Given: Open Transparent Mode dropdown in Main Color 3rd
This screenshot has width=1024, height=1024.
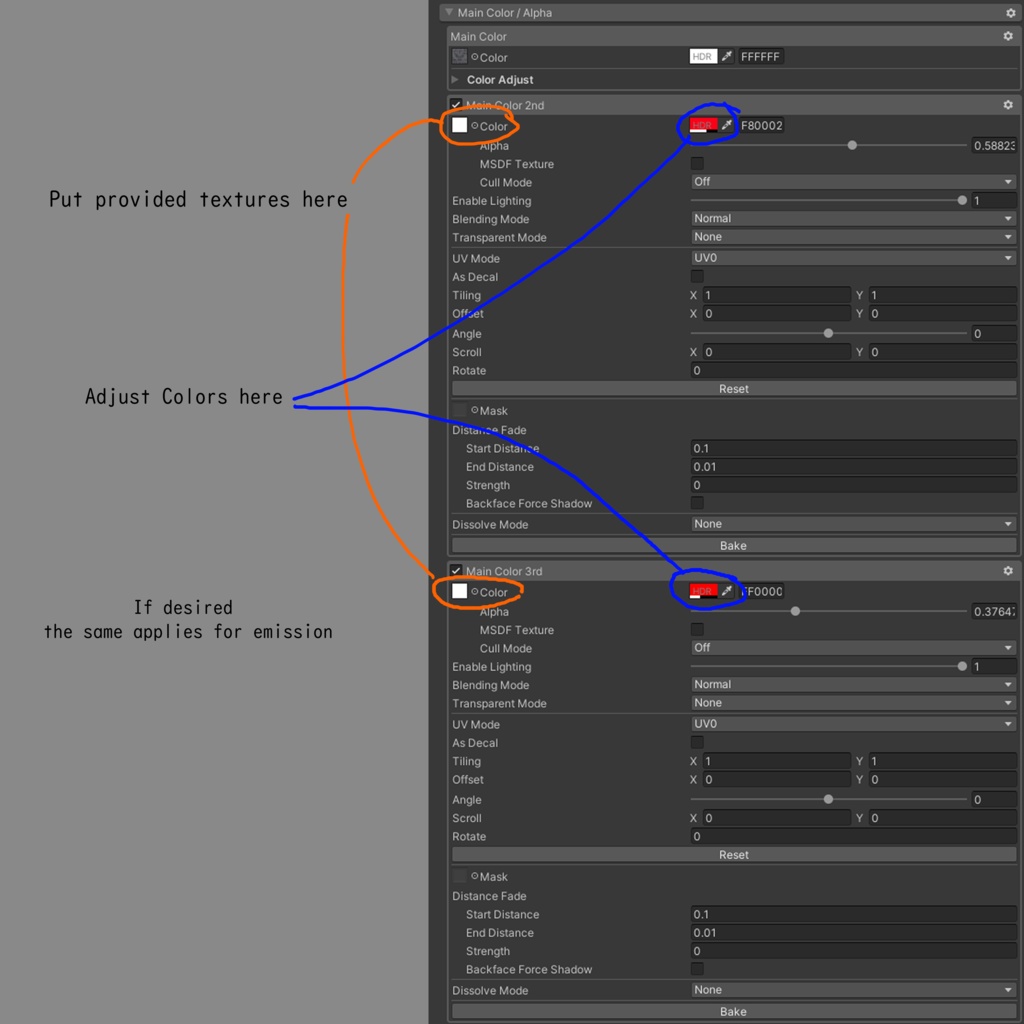Looking at the screenshot, I should tap(854, 703).
